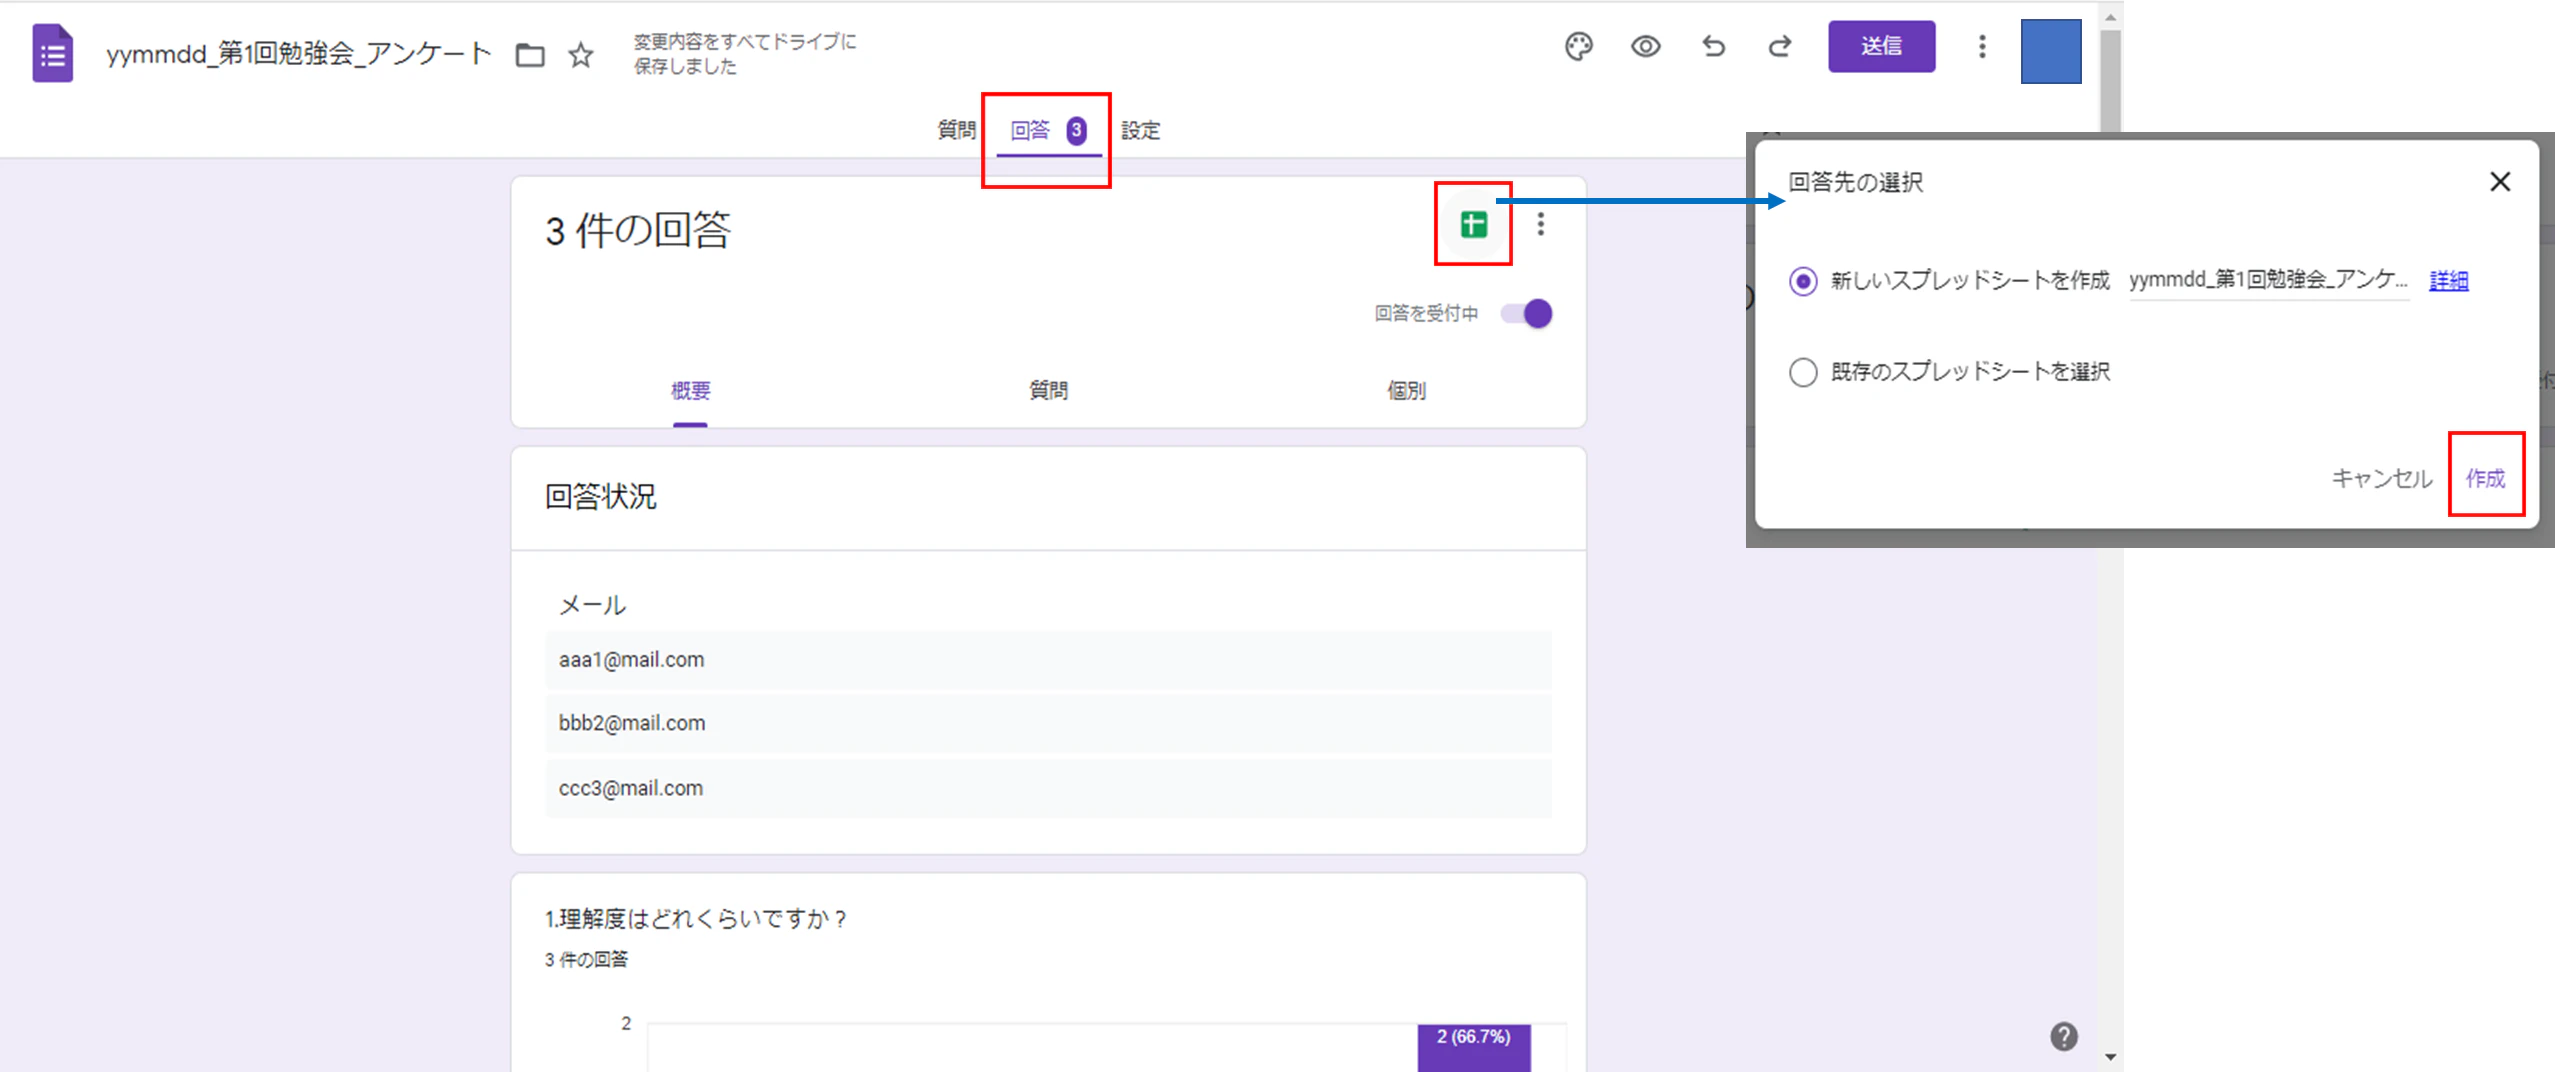The image size is (2555, 1072).
Task: Click the bbb2@mail.com response row
Action: (x=1048, y=723)
